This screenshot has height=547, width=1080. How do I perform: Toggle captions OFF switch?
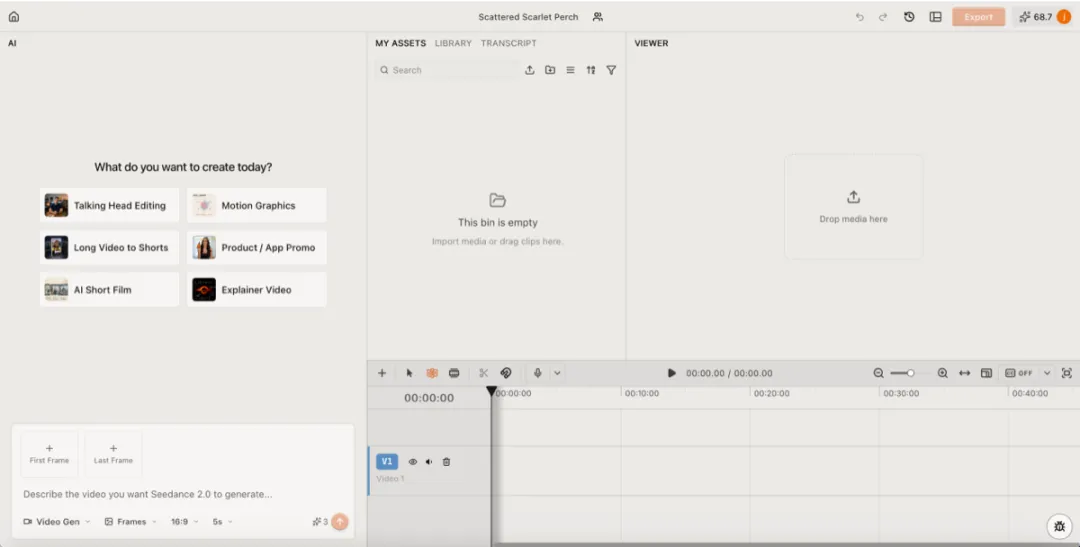[1019, 373]
